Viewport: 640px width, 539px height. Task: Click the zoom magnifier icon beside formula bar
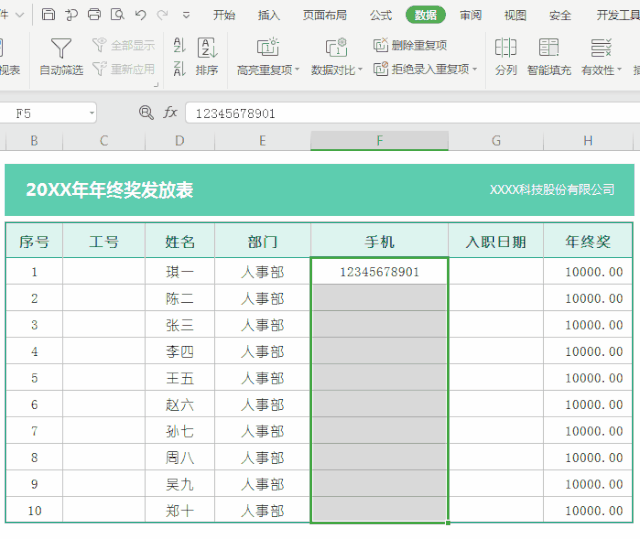click(146, 113)
